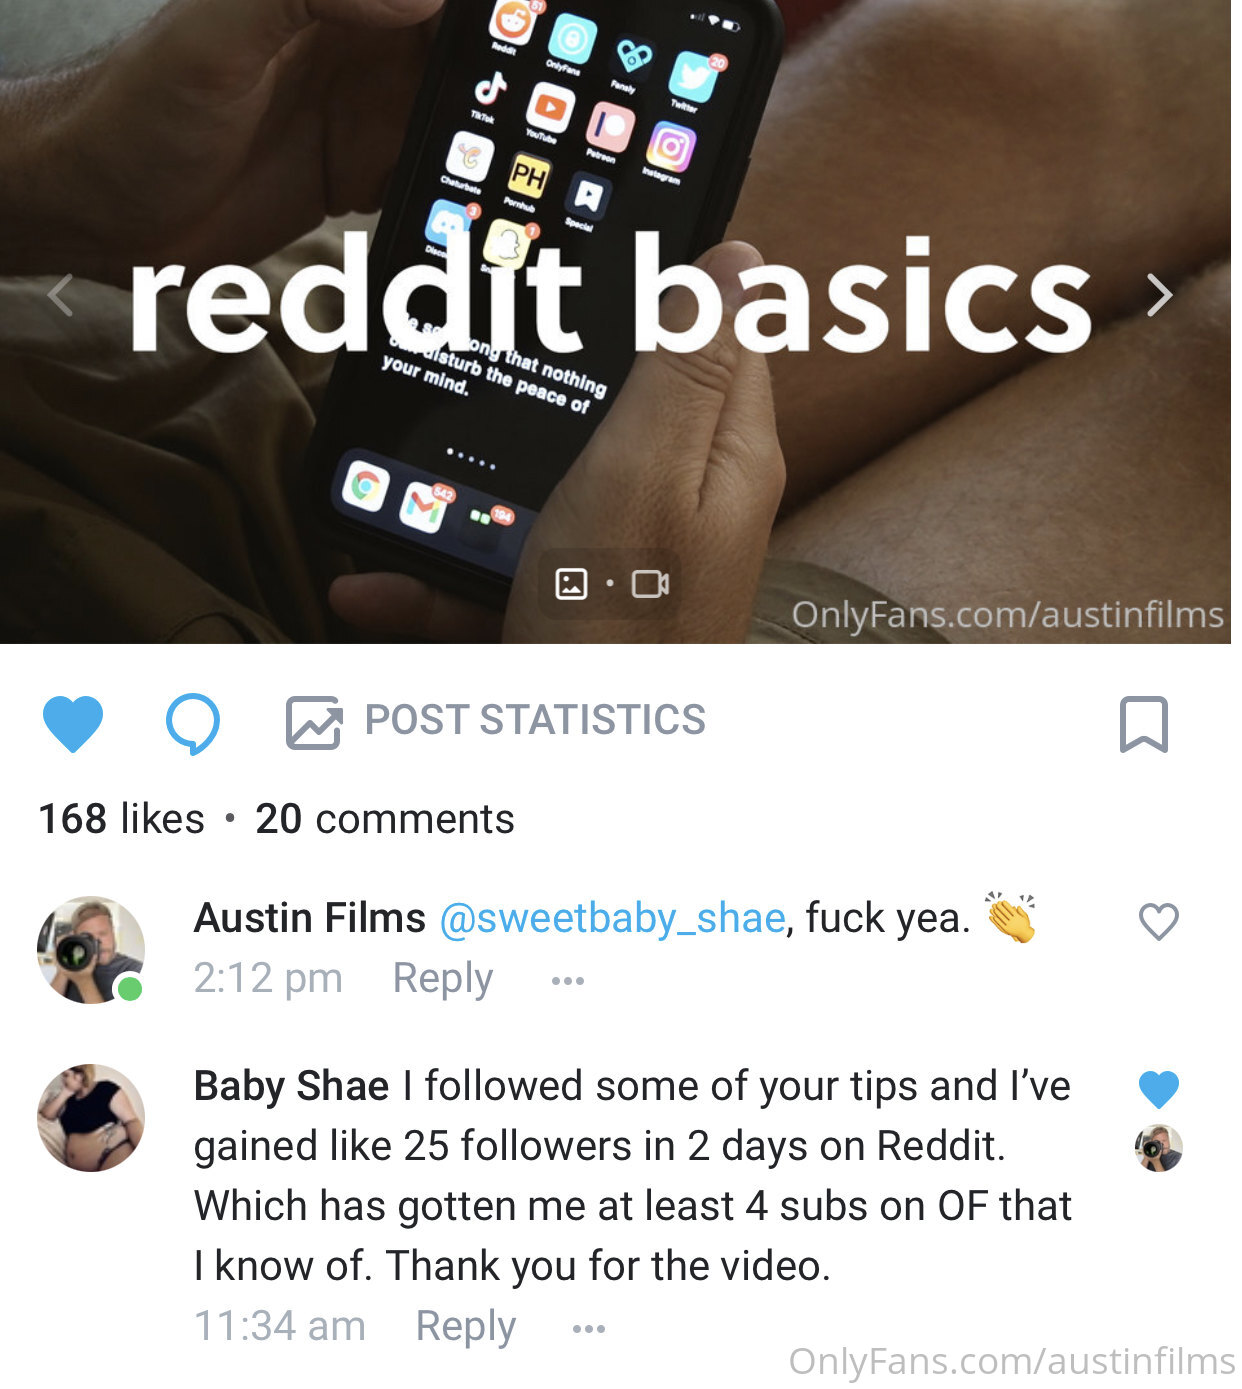This screenshot has width=1242, height=1389.
Task: Reply to Austin Films' comment
Action: (x=443, y=978)
